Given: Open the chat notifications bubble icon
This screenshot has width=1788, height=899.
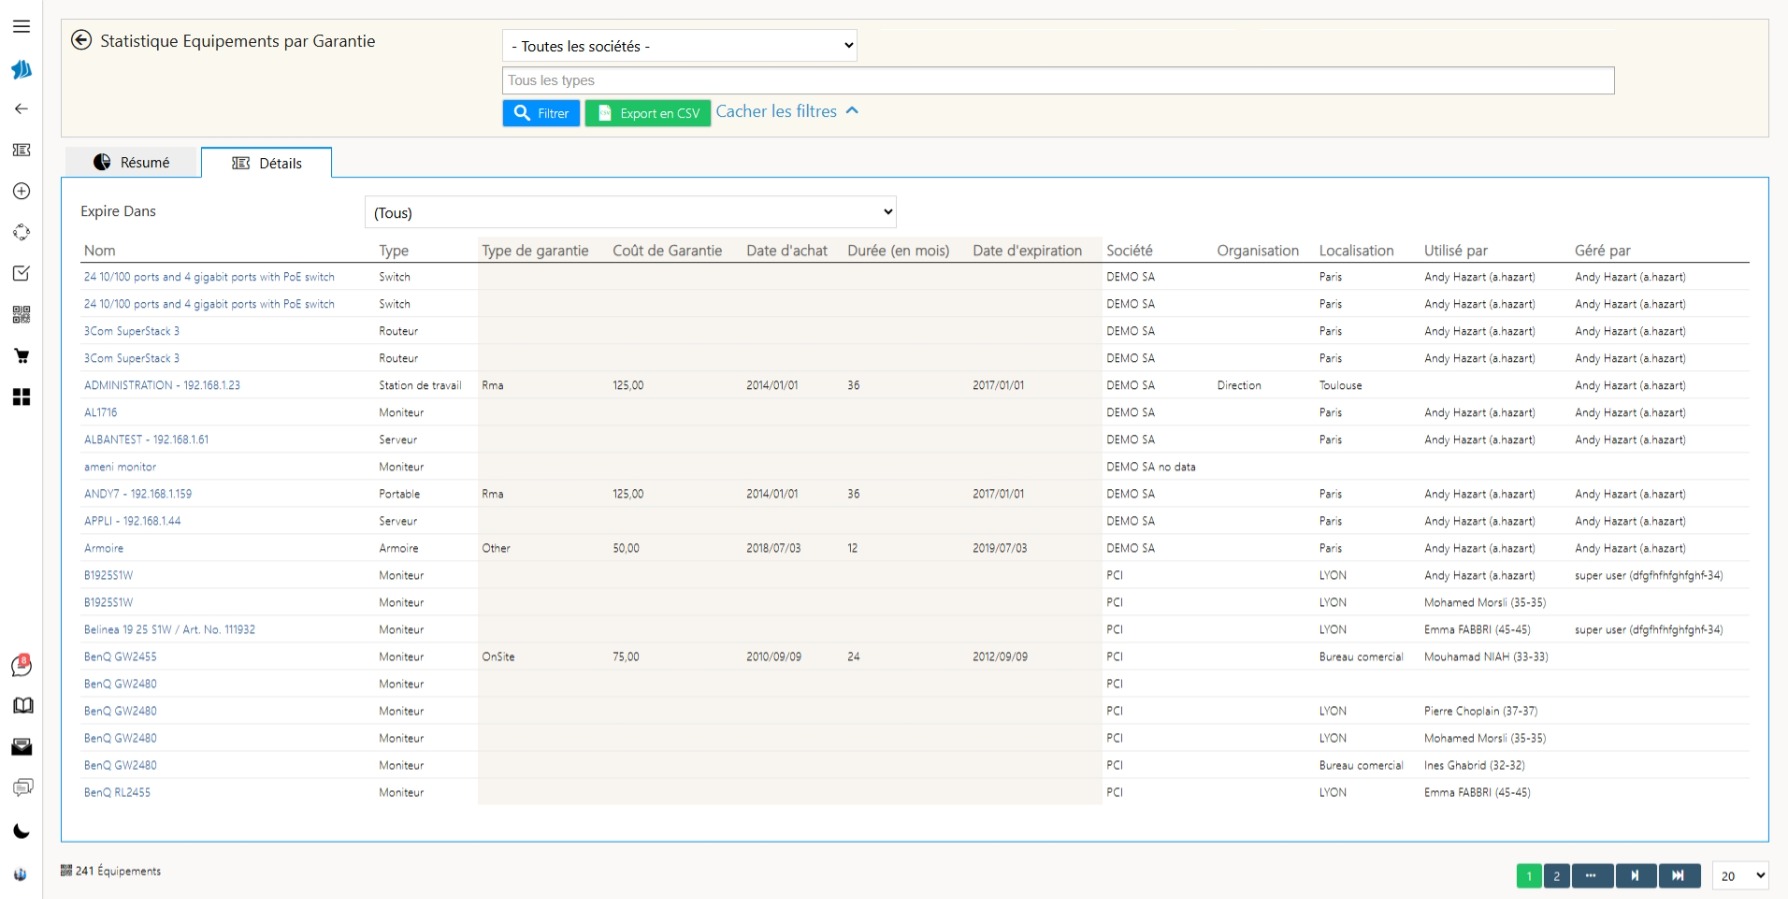Looking at the screenshot, I should [21, 666].
